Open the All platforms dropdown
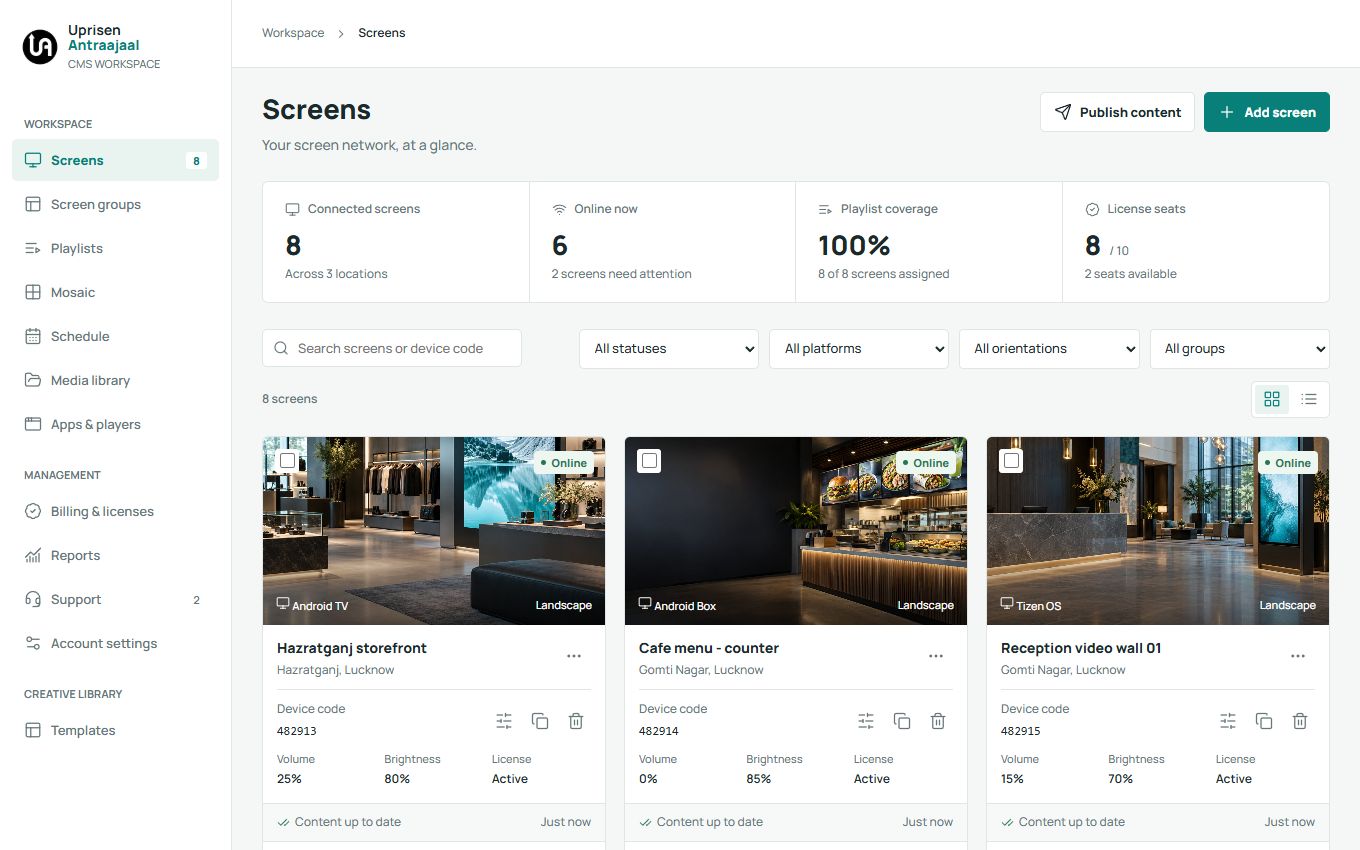Viewport: 1360px width, 850px height. 859,349
